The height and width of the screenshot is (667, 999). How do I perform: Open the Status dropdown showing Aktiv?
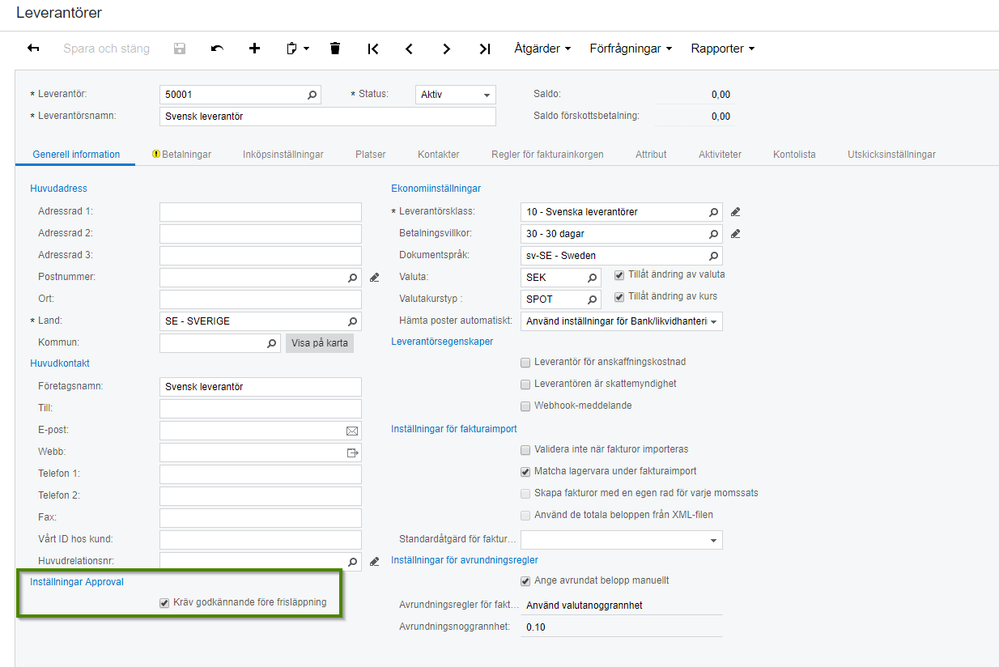coord(456,94)
